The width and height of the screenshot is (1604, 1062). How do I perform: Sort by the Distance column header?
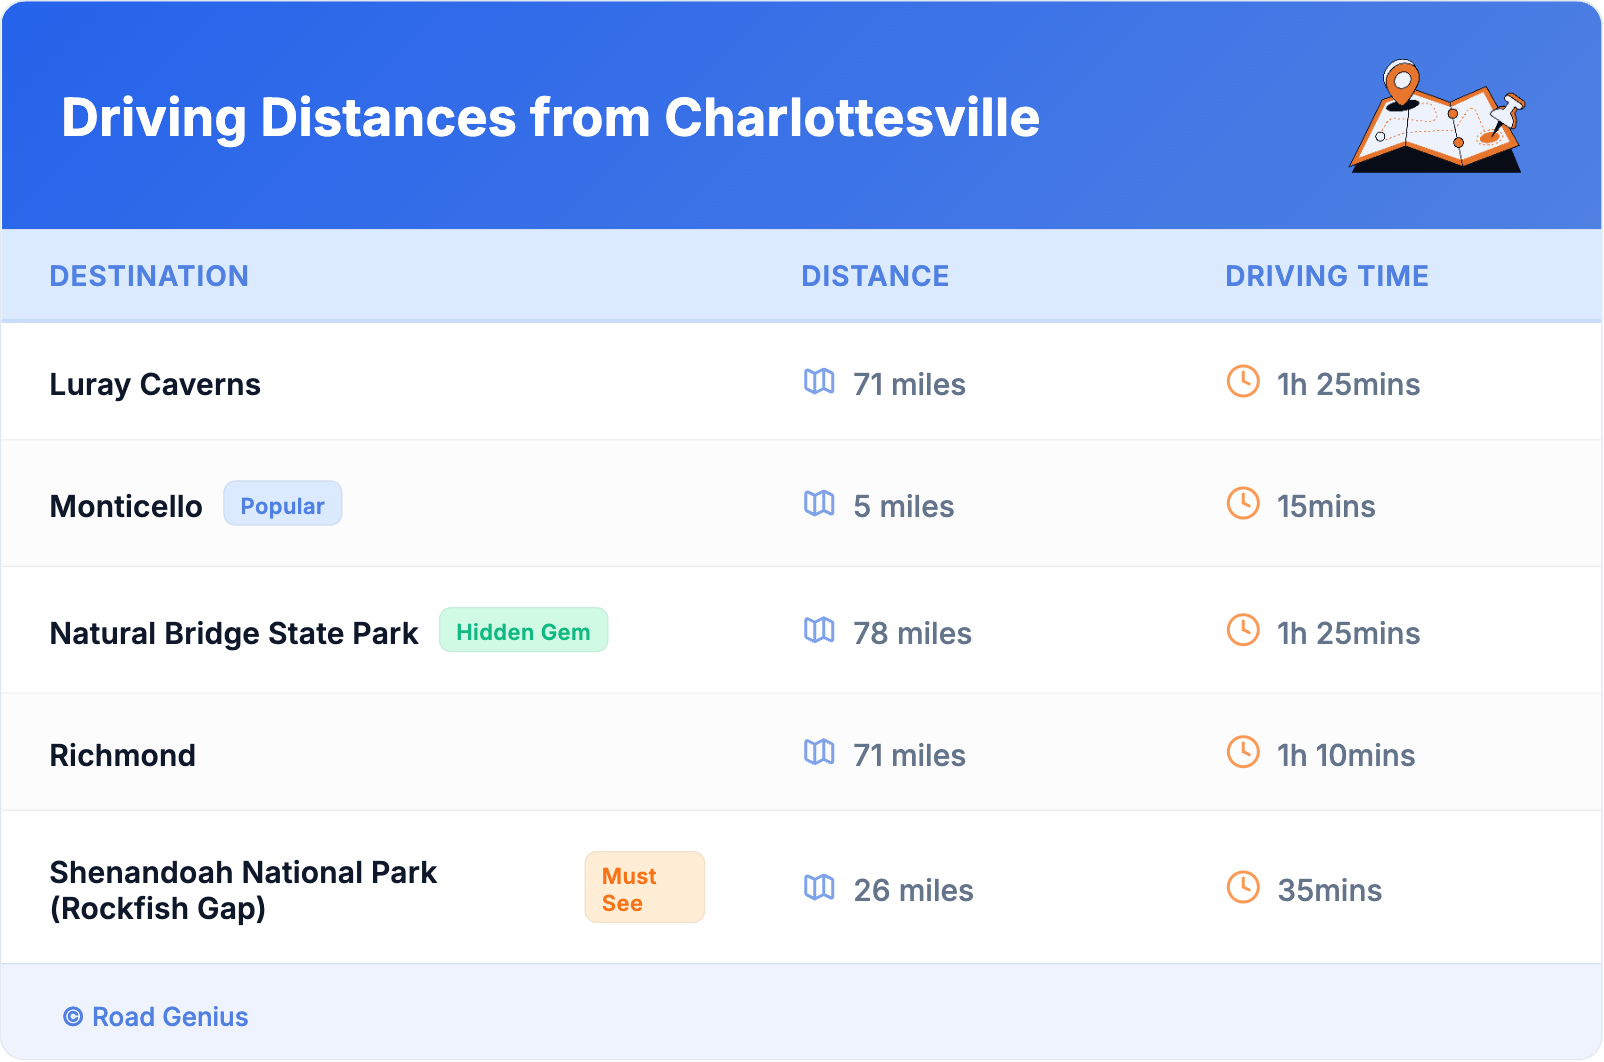(x=875, y=276)
